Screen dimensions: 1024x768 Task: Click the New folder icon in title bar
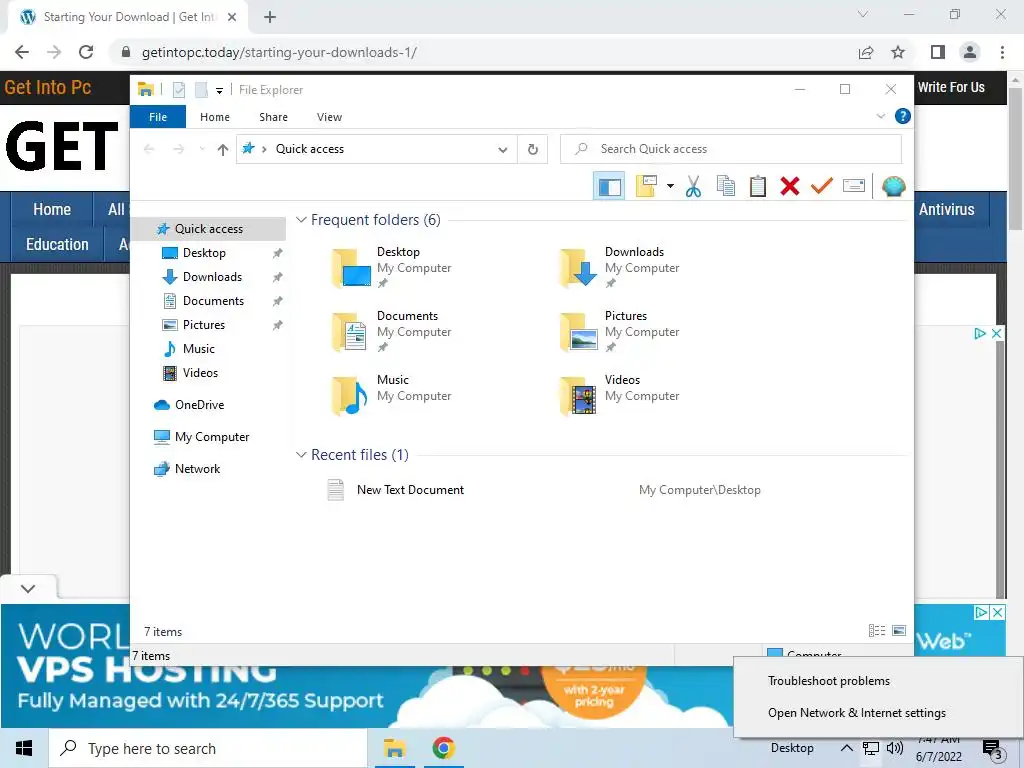coord(201,89)
